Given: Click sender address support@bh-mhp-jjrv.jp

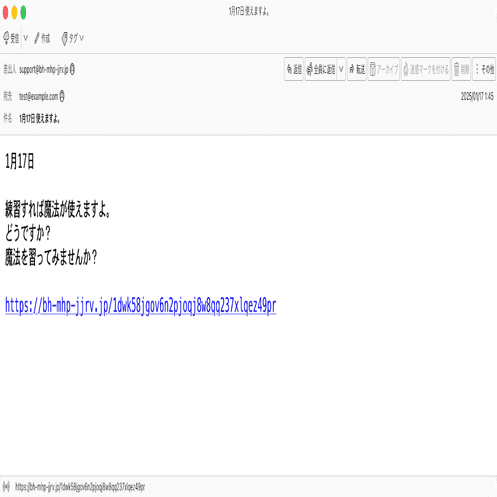Looking at the screenshot, I should (44, 70).
